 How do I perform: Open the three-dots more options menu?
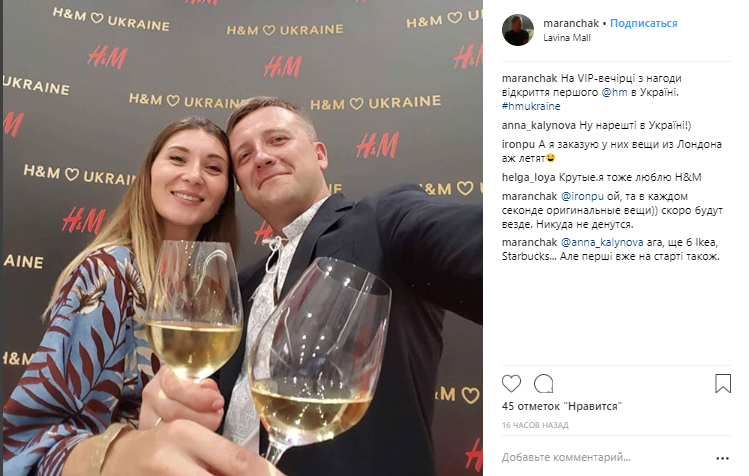click(723, 458)
